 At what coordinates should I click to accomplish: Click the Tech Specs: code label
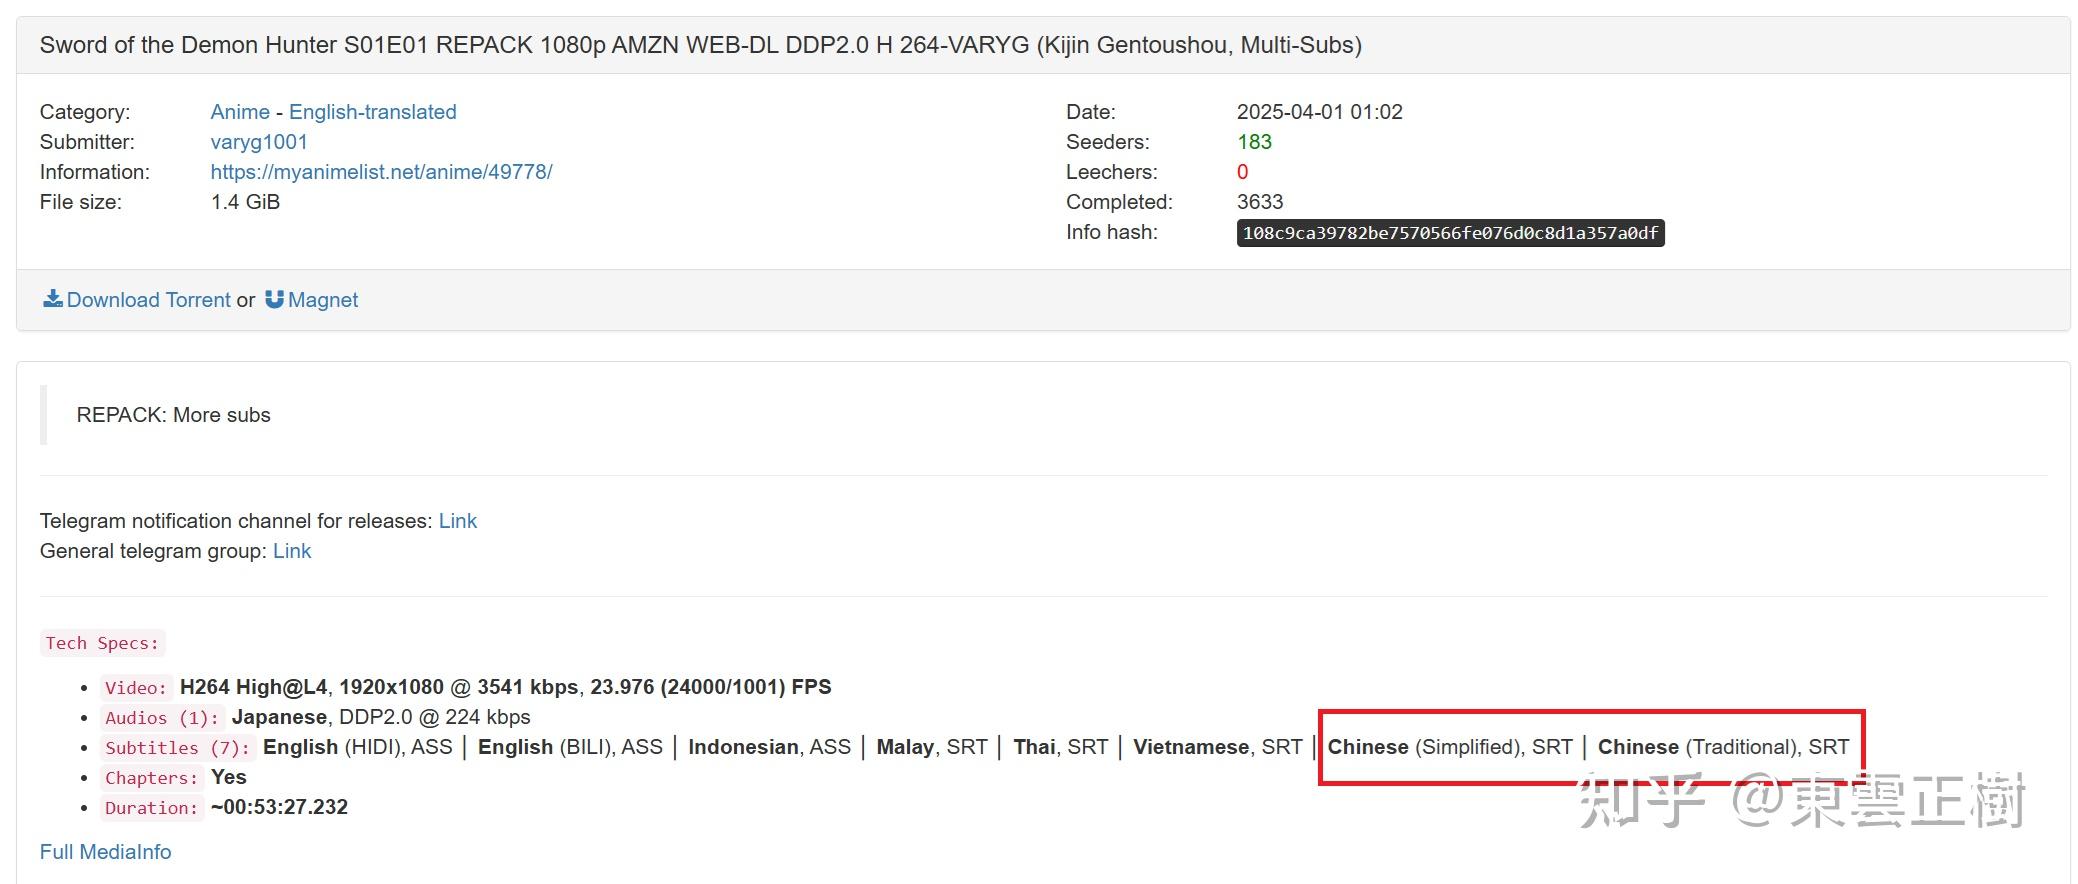click(x=102, y=643)
